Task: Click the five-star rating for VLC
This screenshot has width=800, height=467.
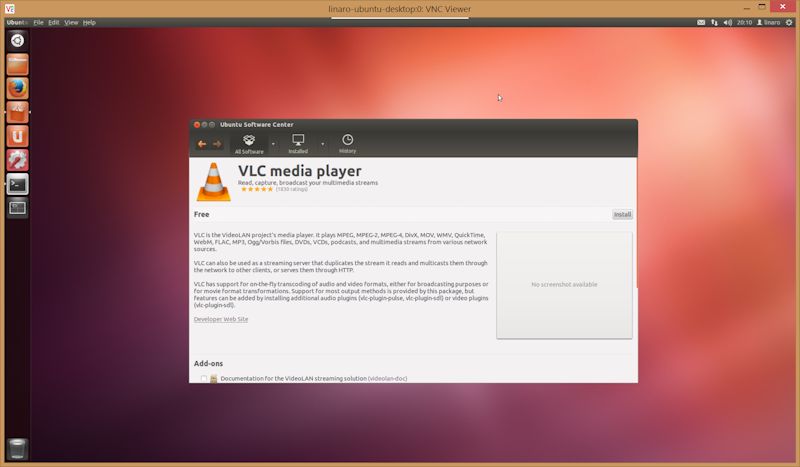Action: pos(257,189)
